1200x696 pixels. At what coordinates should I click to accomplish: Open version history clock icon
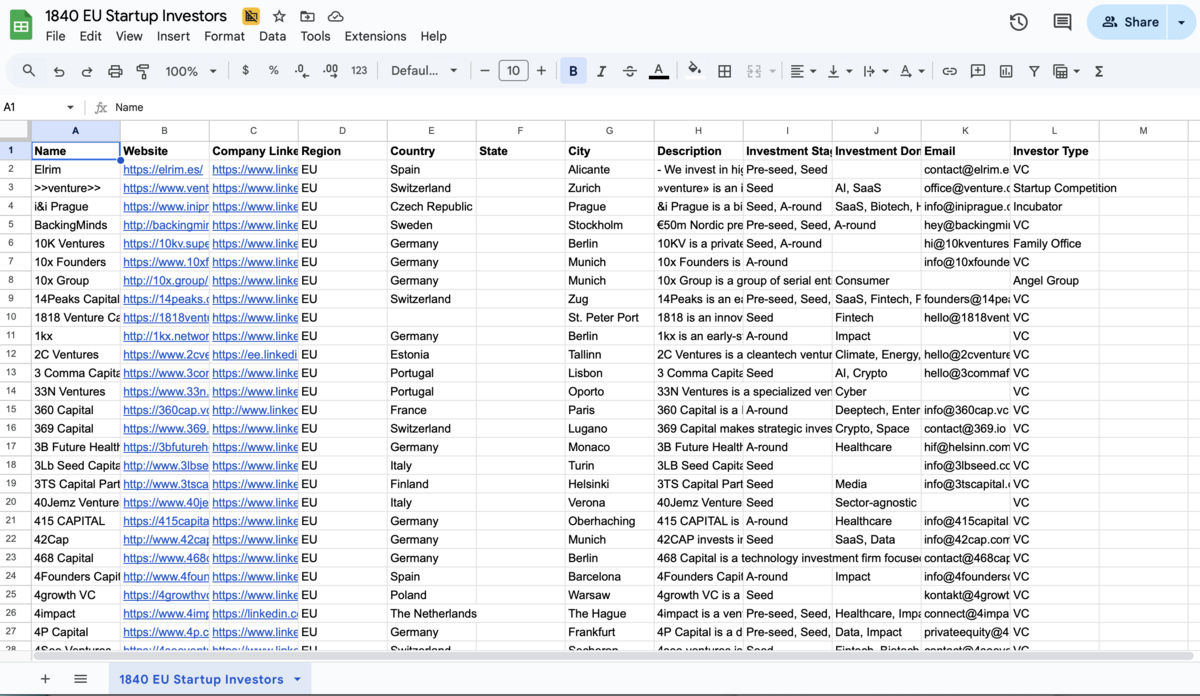[1018, 22]
